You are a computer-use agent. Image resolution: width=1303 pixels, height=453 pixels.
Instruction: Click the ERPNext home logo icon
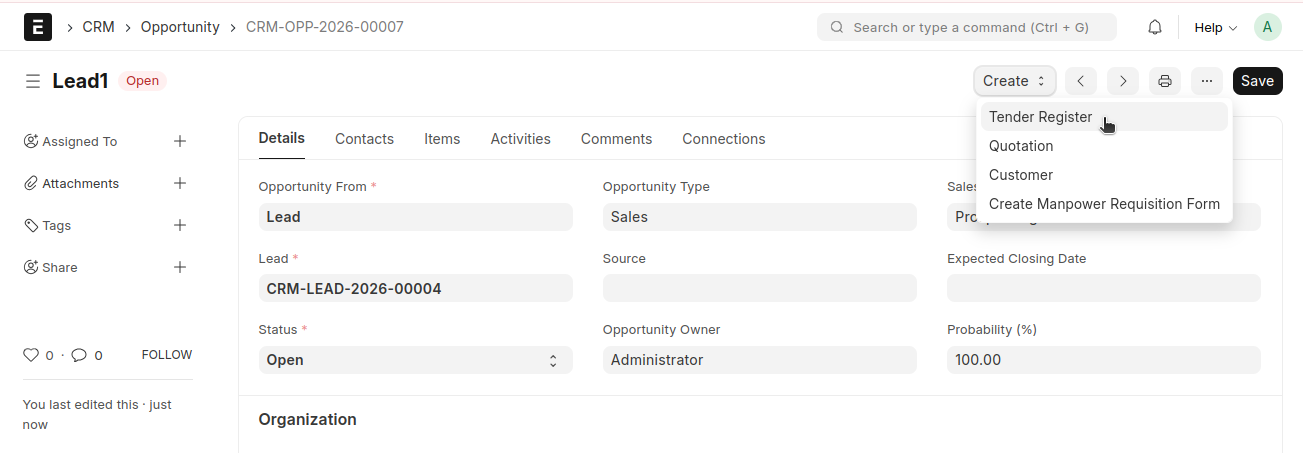pyautogui.click(x=37, y=27)
